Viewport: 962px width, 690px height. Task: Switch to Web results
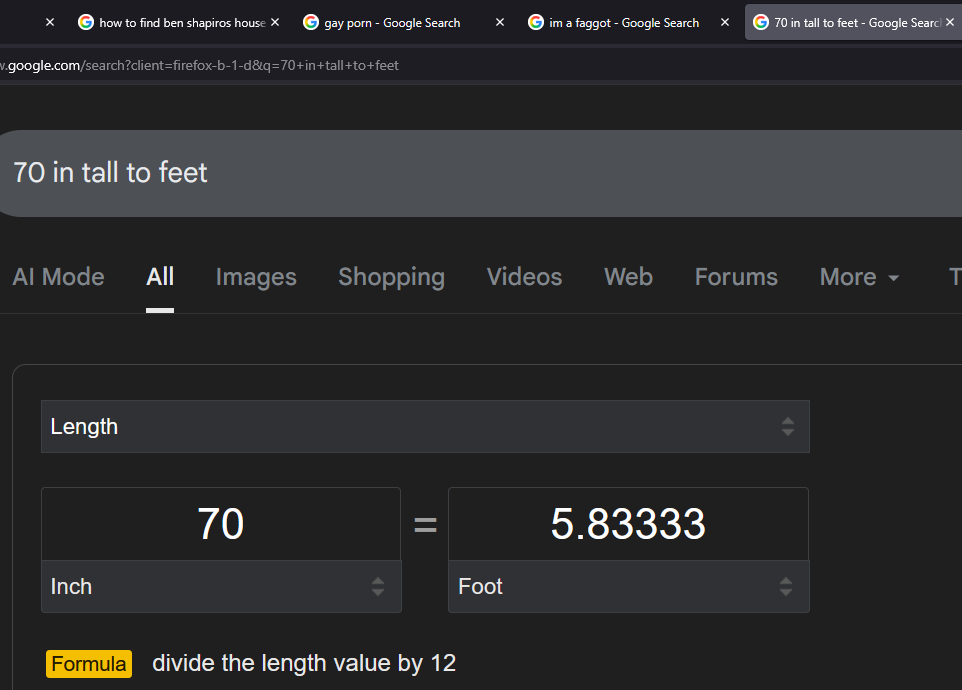[628, 277]
